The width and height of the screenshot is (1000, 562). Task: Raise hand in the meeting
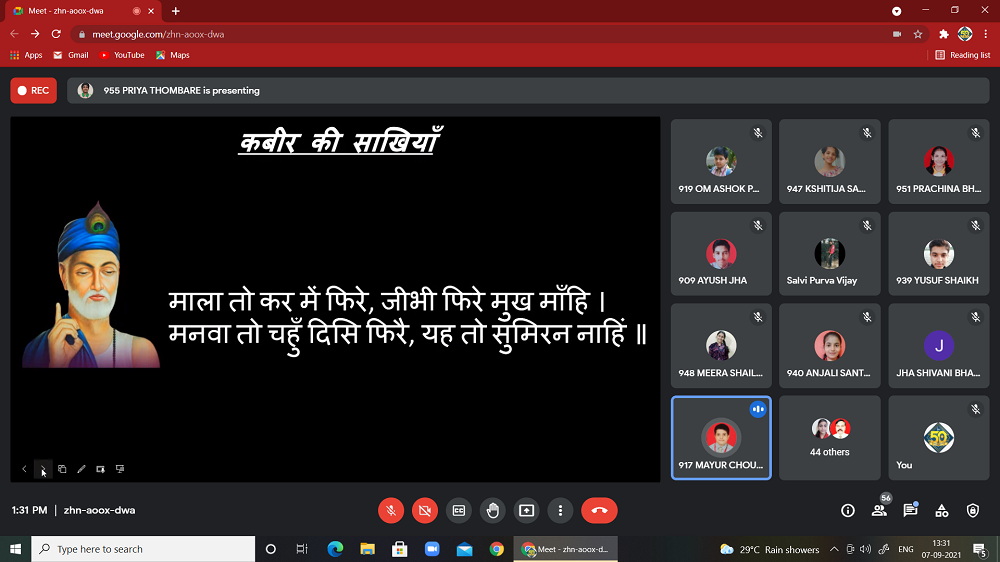(x=492, y=510)
